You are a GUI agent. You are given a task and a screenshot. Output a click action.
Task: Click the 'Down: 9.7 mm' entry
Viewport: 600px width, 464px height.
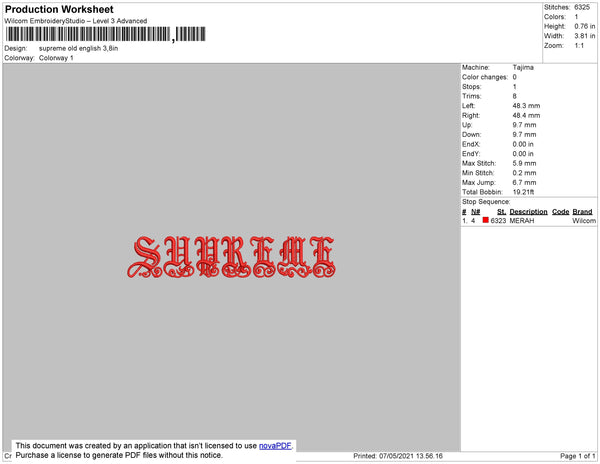(x=499, y=135)
